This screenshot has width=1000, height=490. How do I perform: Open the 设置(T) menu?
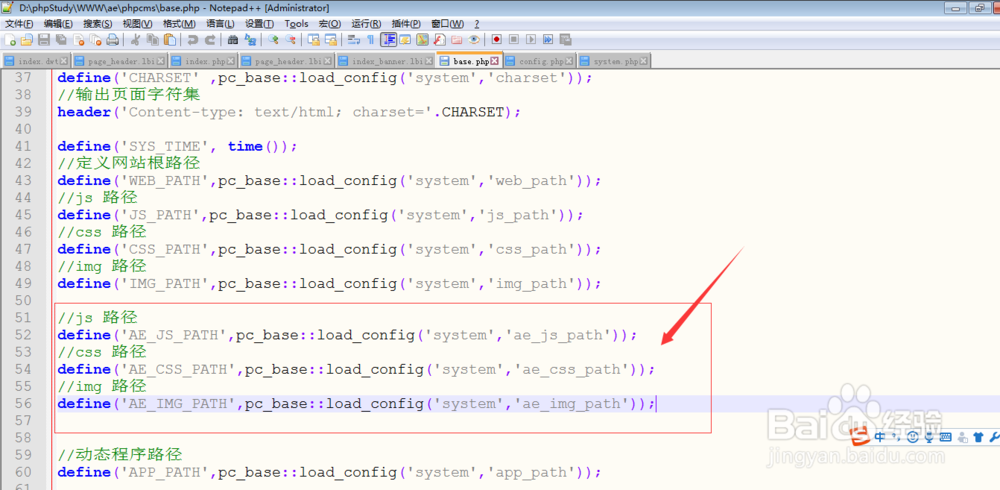(x=260, y=24)
